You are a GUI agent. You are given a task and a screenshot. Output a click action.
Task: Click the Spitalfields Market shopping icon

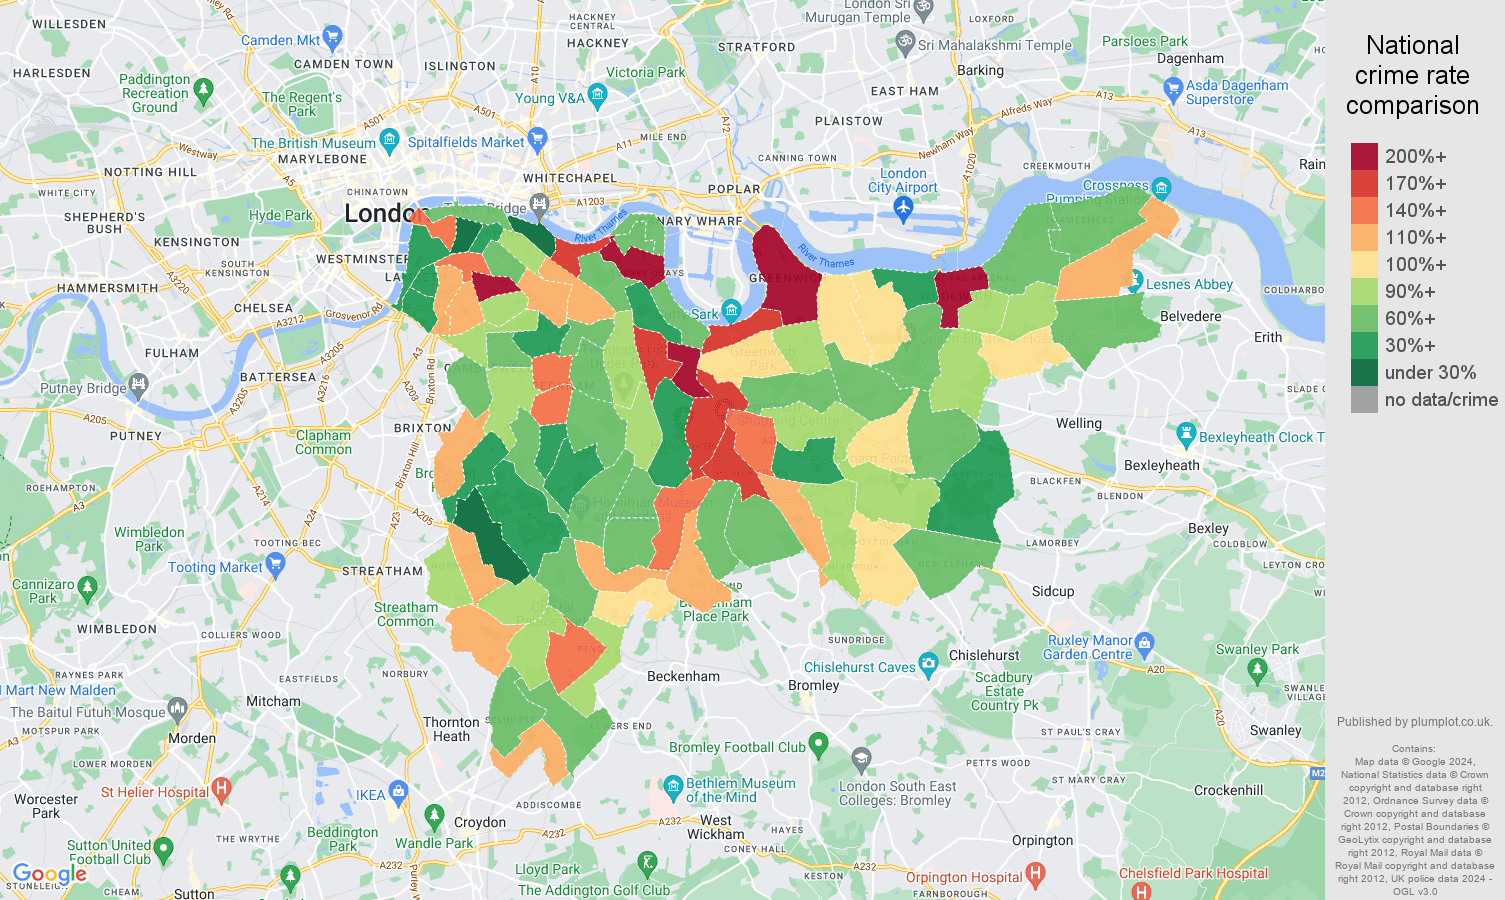tap(538, 140)
